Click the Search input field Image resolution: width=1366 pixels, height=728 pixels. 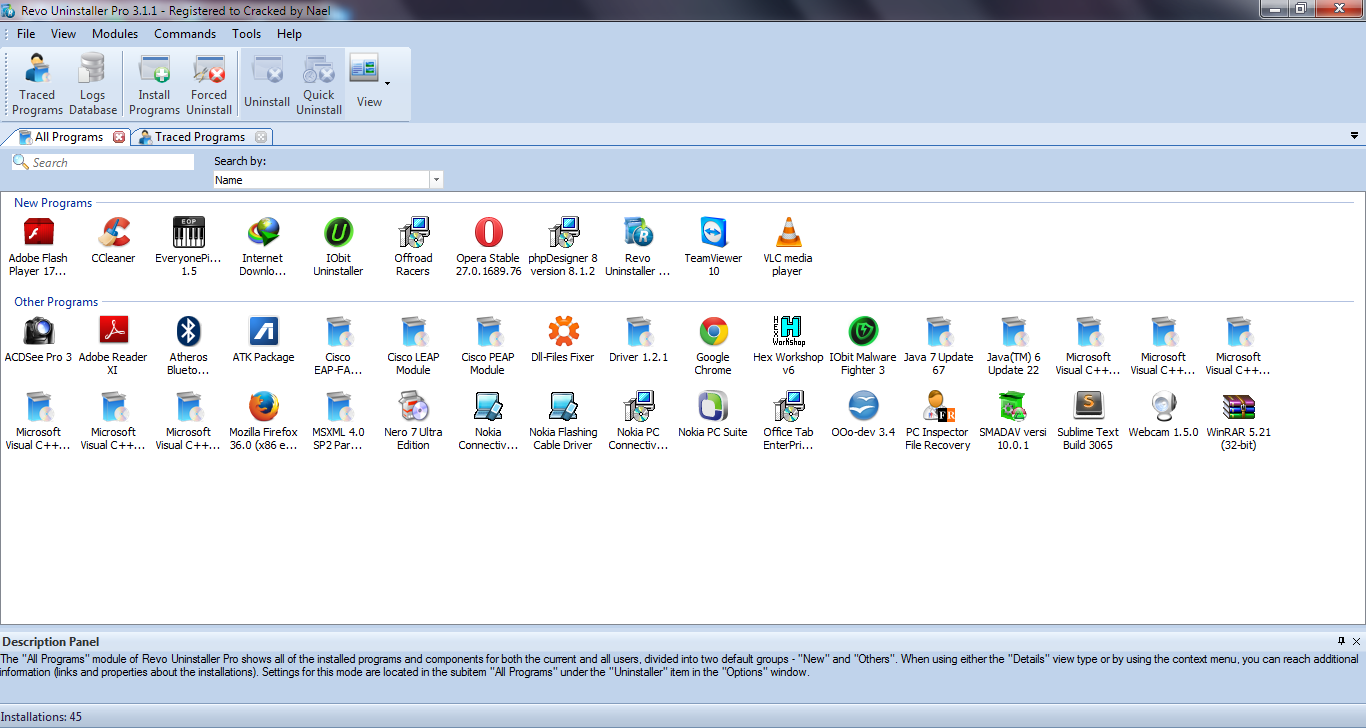[x=103, y=162]
